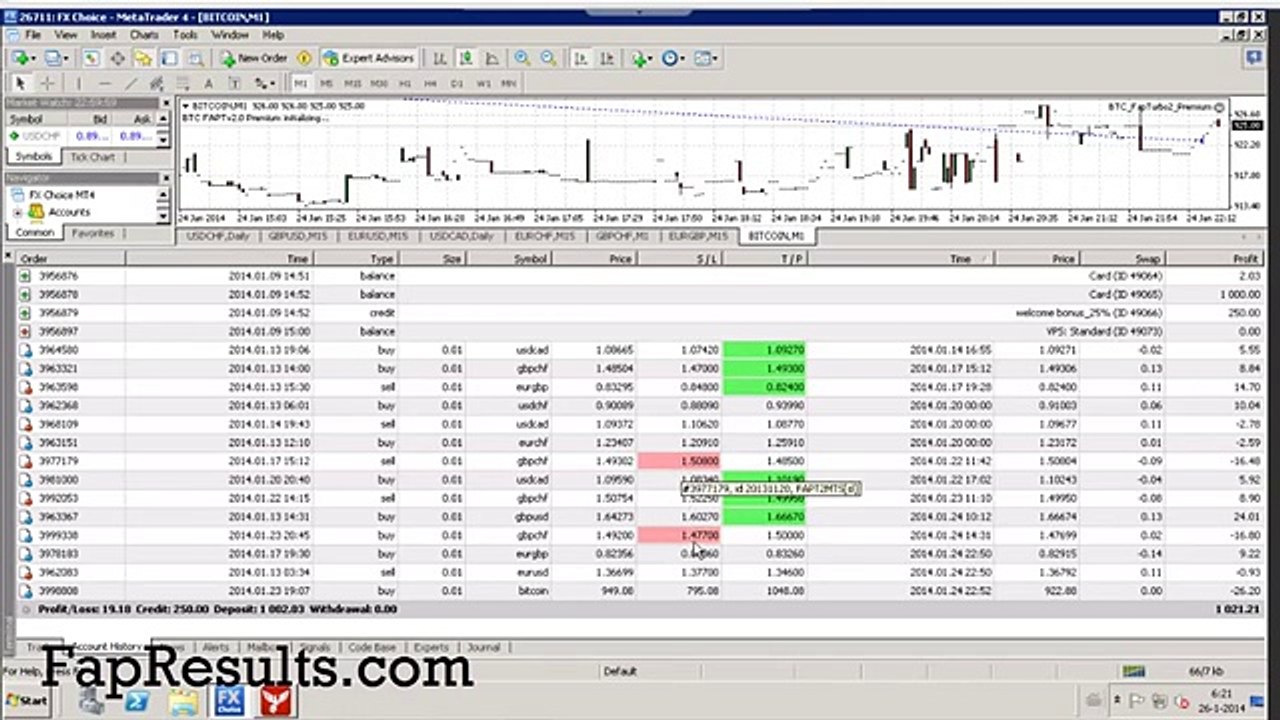Image resolution: width=1280 pixels, height=720 pixels.
Task: Open the MetaEditor yellow icon
Action: pyautogui.click(x=304, y=59)
